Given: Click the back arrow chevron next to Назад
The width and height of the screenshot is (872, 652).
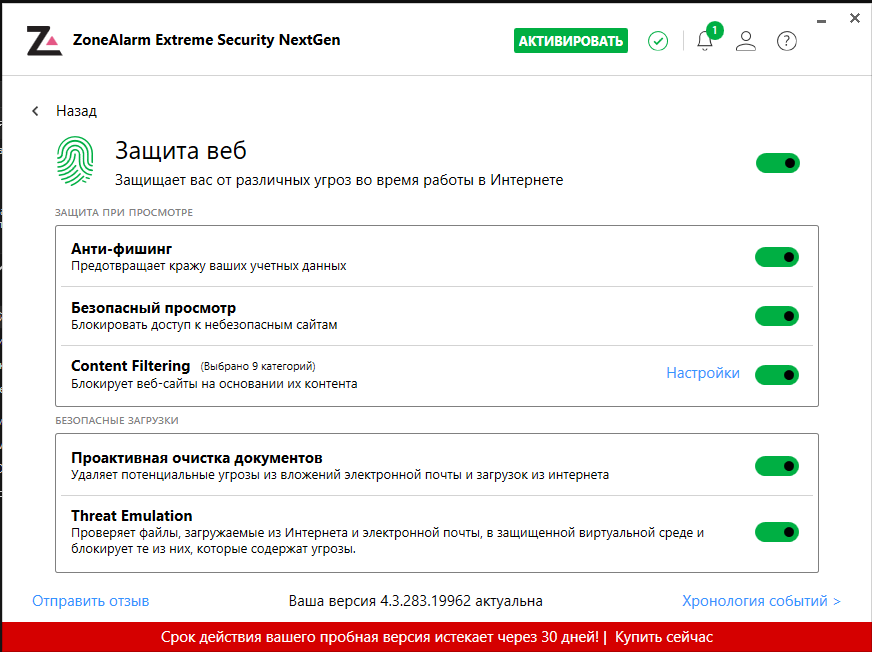Looking at the screenshot, I should click(x=36, y=111).
